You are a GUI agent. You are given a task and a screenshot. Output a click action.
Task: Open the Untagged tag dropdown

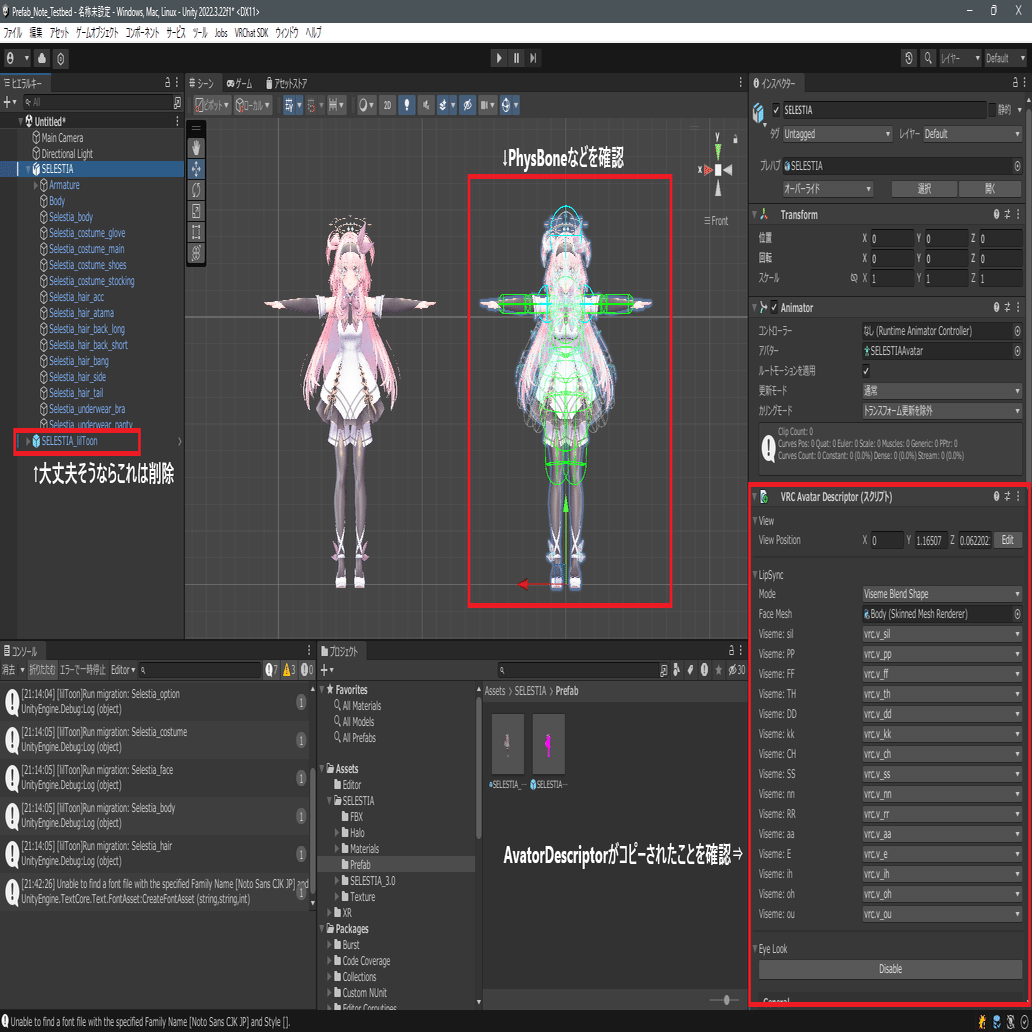tap(837, 134)
